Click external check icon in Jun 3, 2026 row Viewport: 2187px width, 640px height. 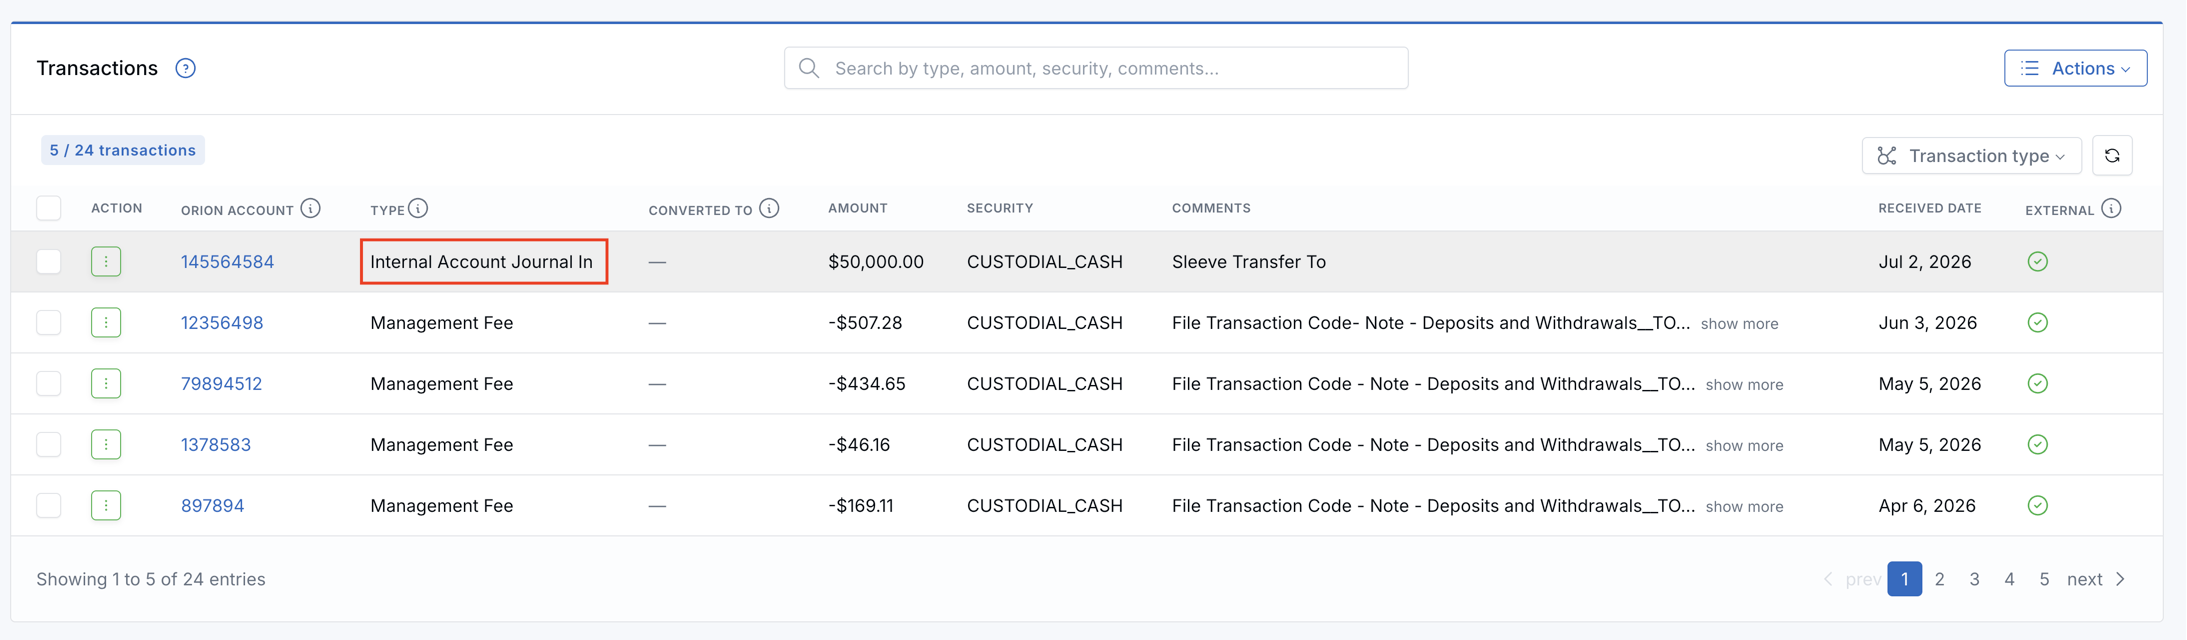(x=2038, y=323)
